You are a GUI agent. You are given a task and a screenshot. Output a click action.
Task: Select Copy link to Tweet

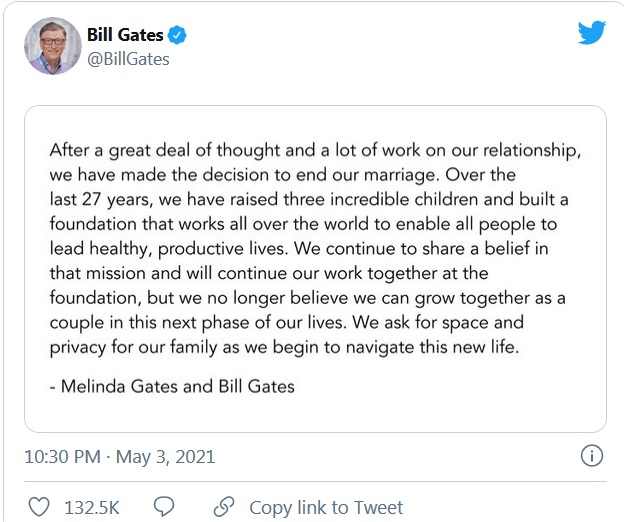tap(326, 507)
